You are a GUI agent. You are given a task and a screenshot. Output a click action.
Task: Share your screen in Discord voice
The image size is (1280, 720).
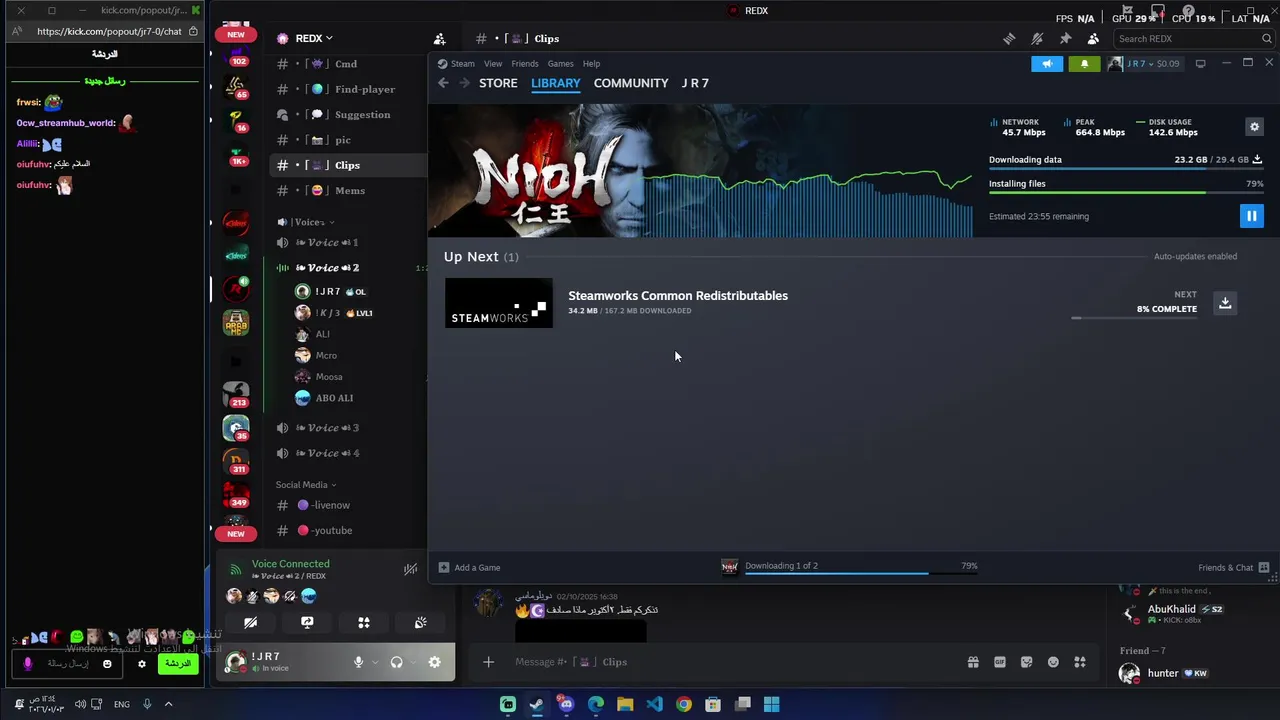[307, 622]
